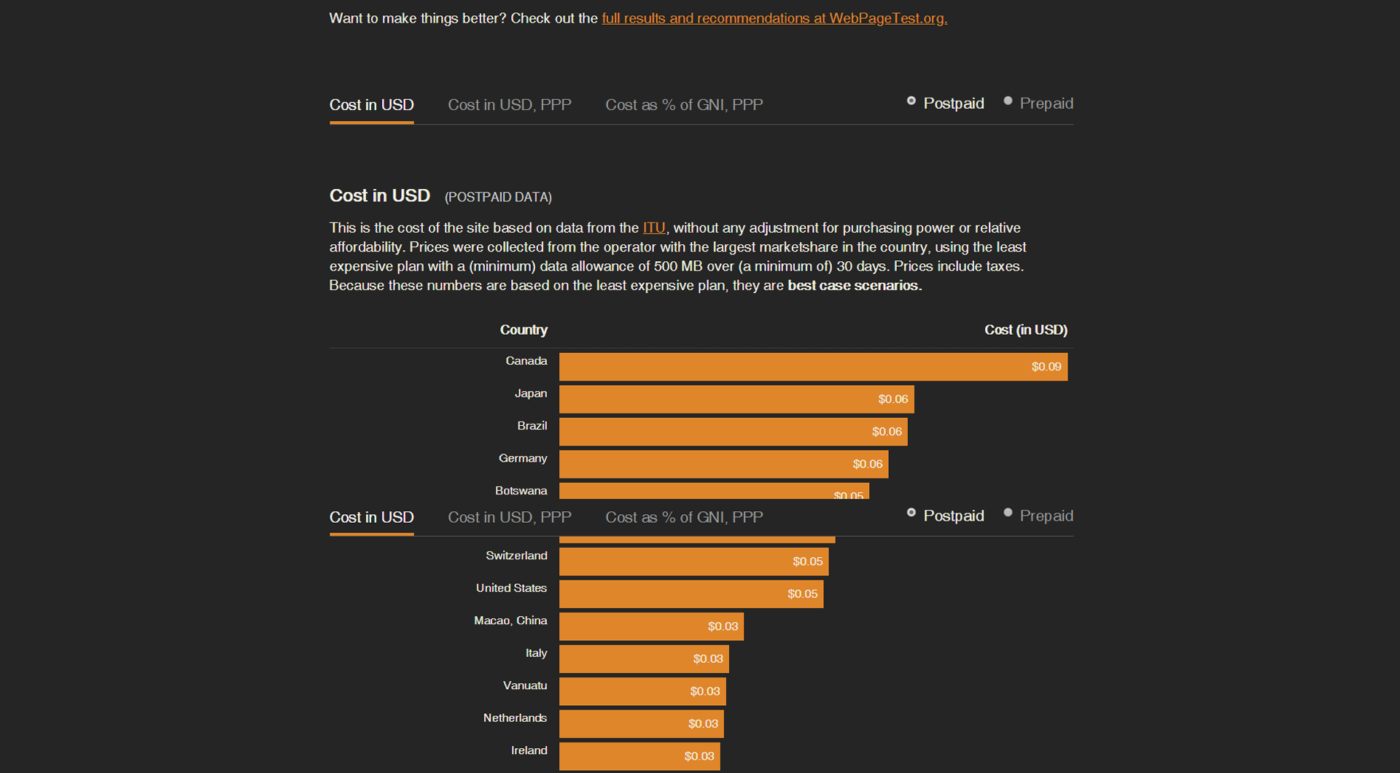Click the Brazil cost bar
Screen dimensions: 1400x773
click(732, 432)
